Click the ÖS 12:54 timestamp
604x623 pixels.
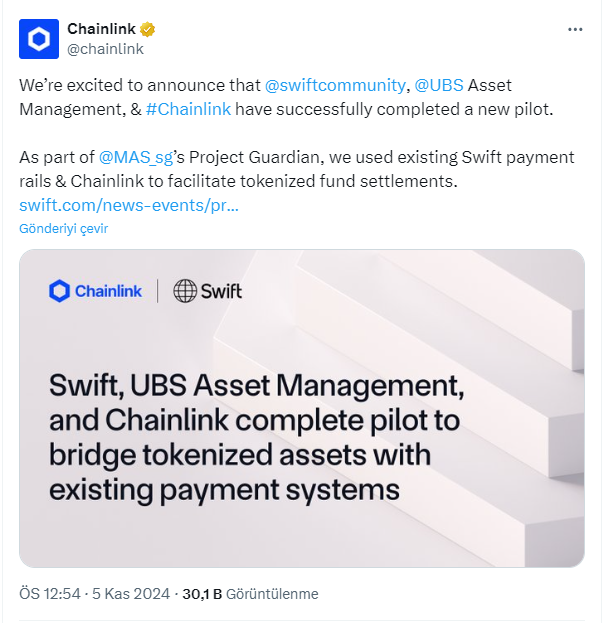click(x=50, y=593)
